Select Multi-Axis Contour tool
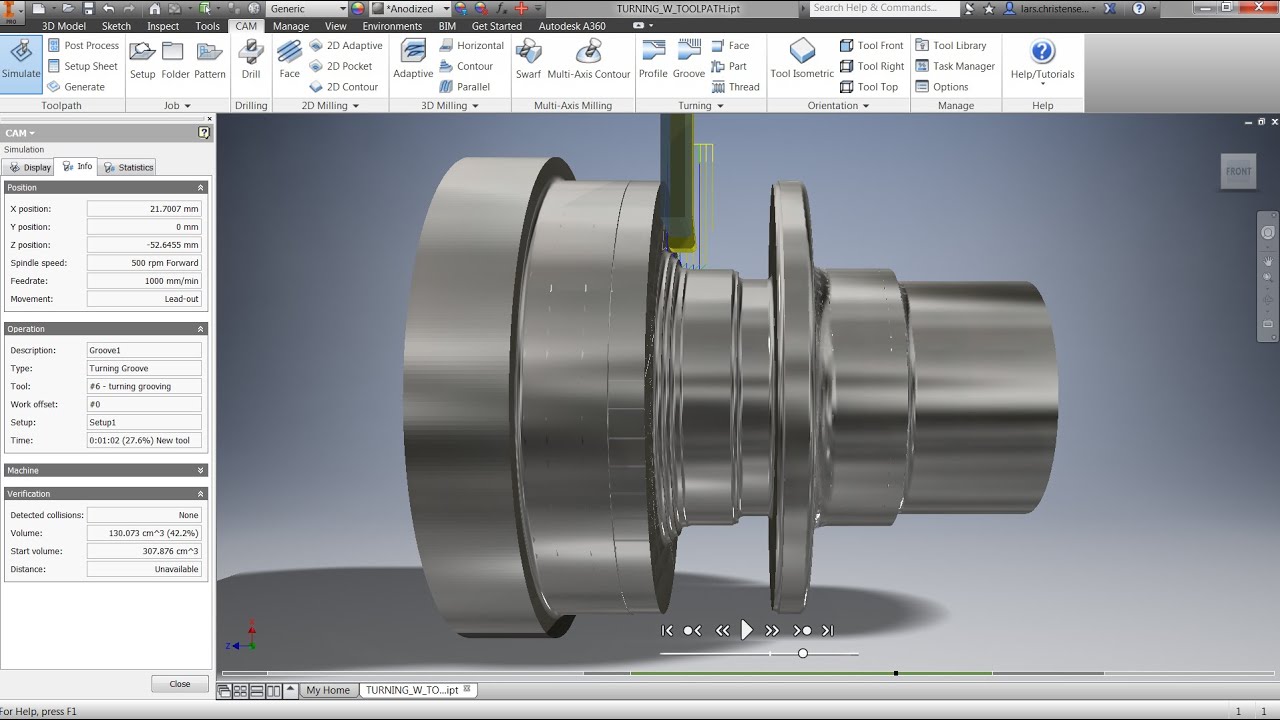Image resolution: width=1280 pixels, height=720 pixels. [x=589, y=60]
